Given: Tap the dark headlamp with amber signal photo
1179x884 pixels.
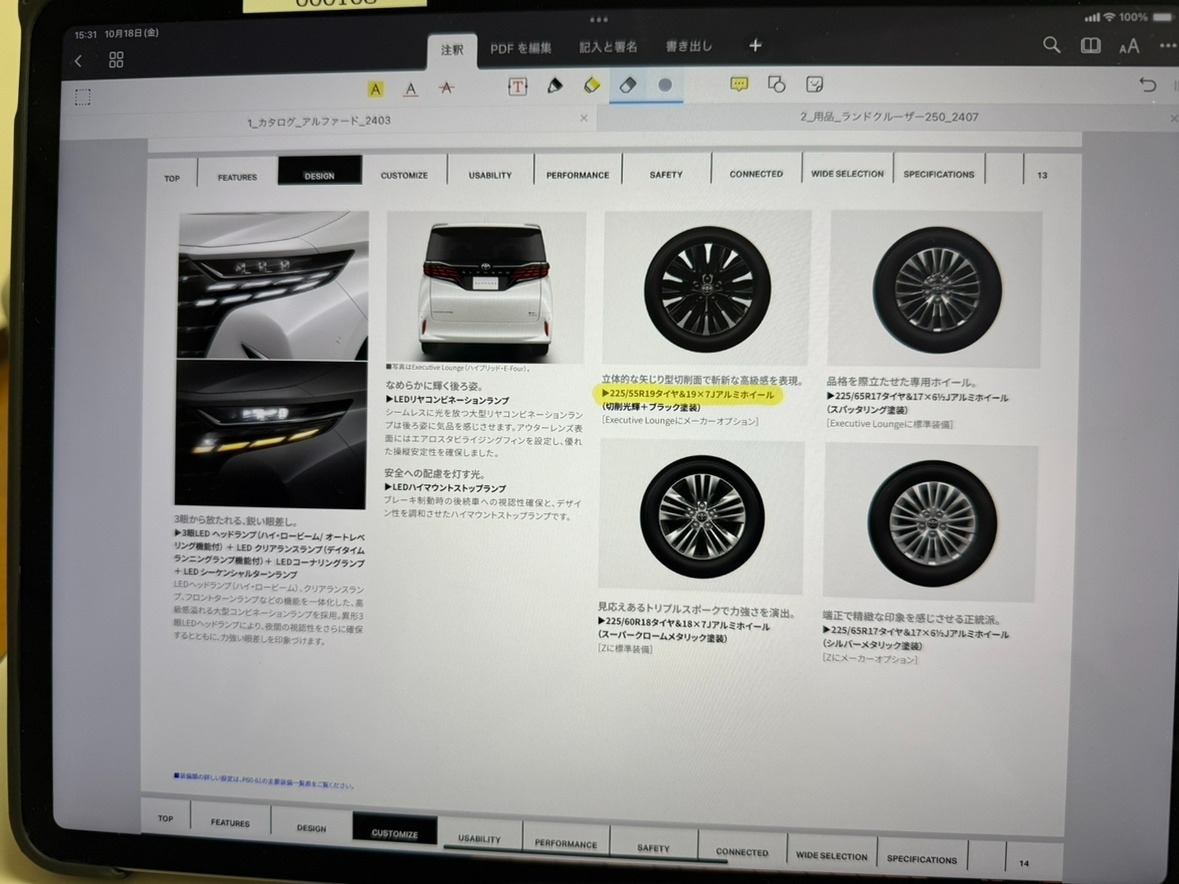Looking at the screenshot, I should click(271, 434).
